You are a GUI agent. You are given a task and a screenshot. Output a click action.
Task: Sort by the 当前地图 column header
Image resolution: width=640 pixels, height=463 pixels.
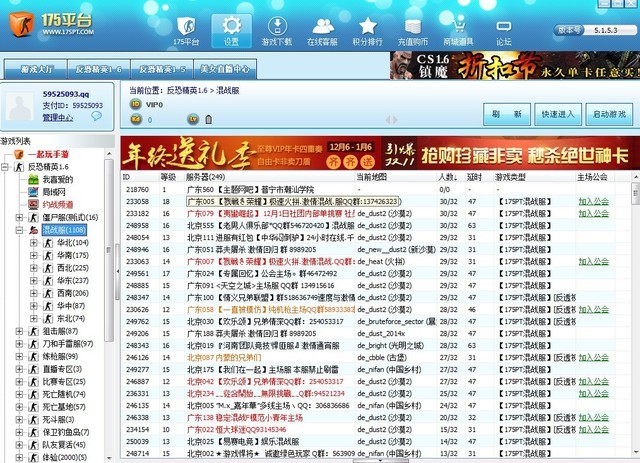pyautogui.click(x=396, y=177)
